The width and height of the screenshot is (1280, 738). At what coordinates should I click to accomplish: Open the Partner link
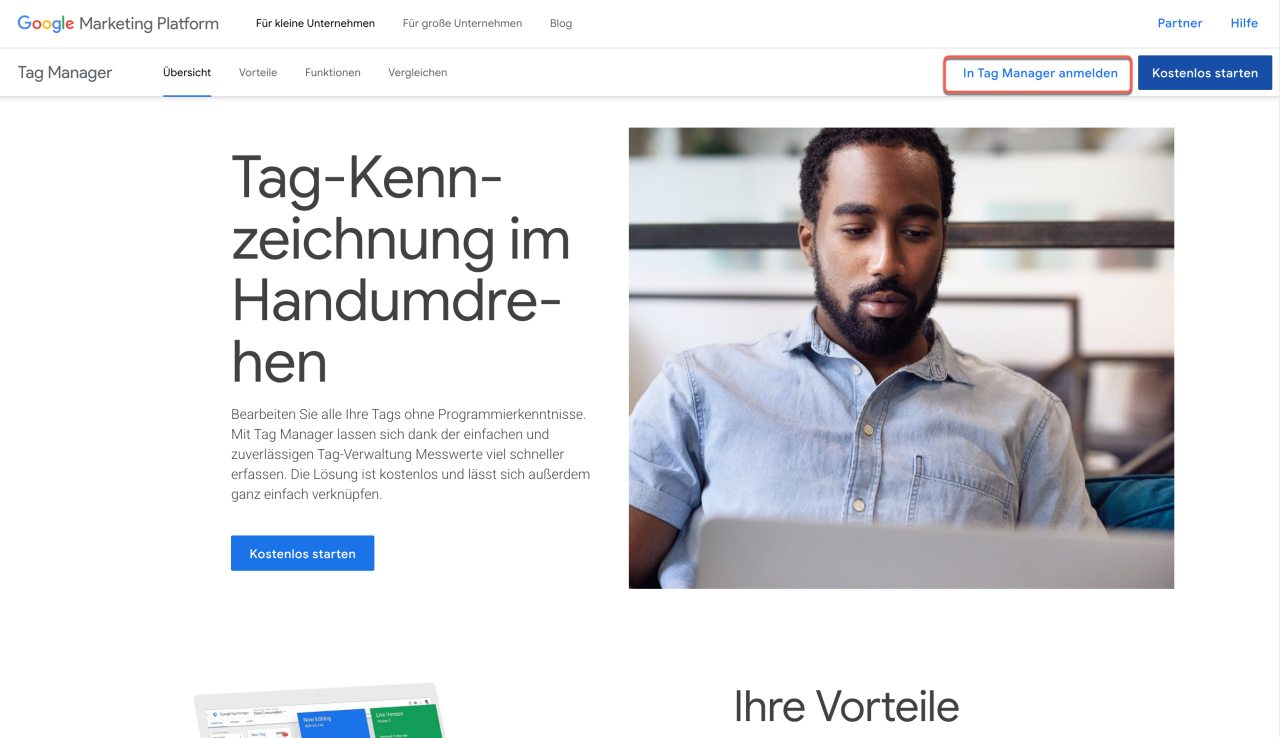(1180, 23)
